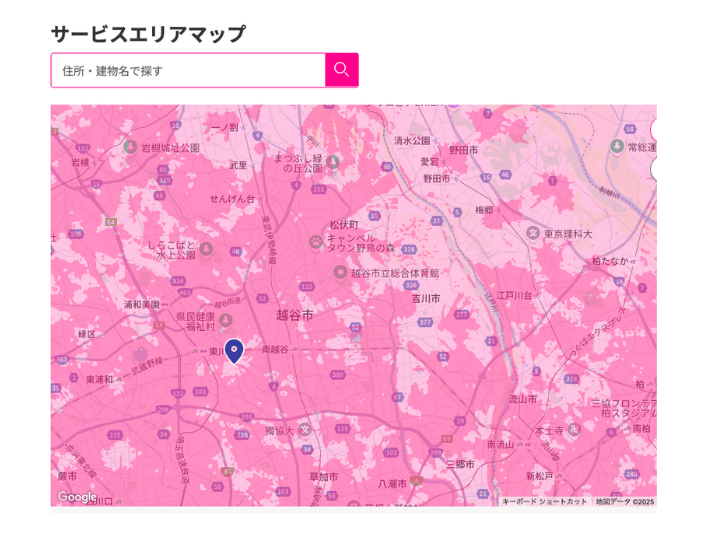Screen dimensions: 710x533
Task: Click the 越谷市 city label
Action: [295, 315]
